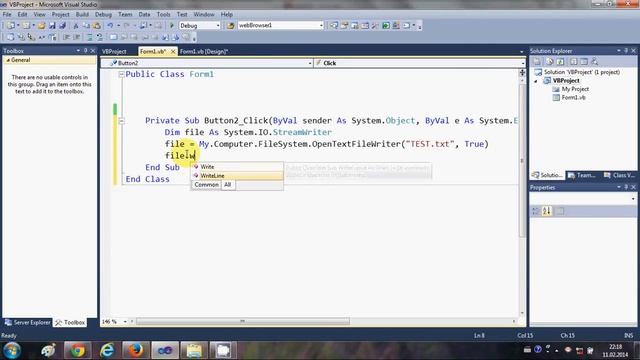This screenshot has height=360, width=640.
Task: Click the Open File folder icon in toolbar
Action: (41, 25)
